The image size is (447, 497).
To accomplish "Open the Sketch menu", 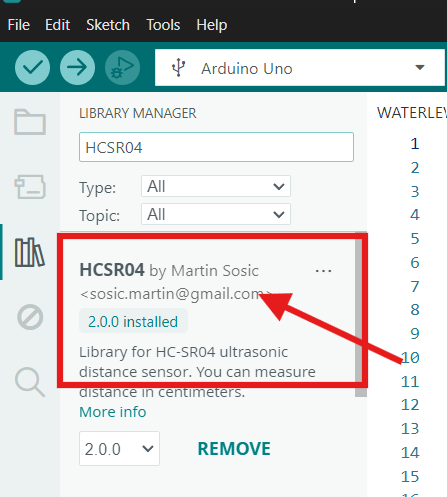I will [x=108, y=25].
